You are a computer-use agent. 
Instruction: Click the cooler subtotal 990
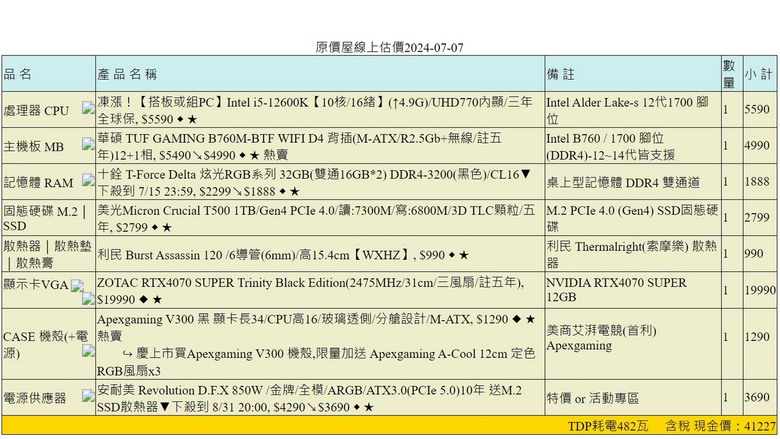[x=754, y=254]
